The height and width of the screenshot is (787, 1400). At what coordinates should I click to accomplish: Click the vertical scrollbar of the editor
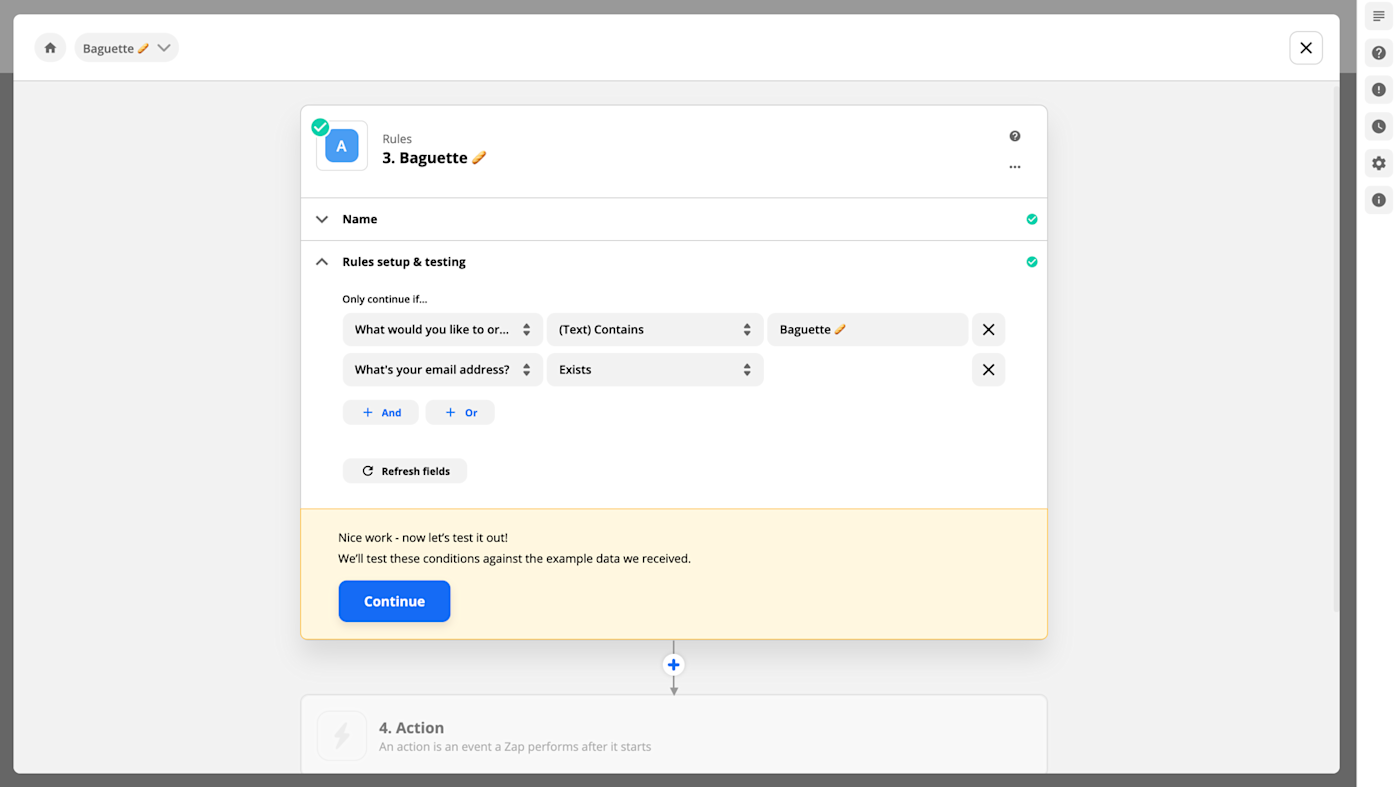click(x=1336, y=348)
